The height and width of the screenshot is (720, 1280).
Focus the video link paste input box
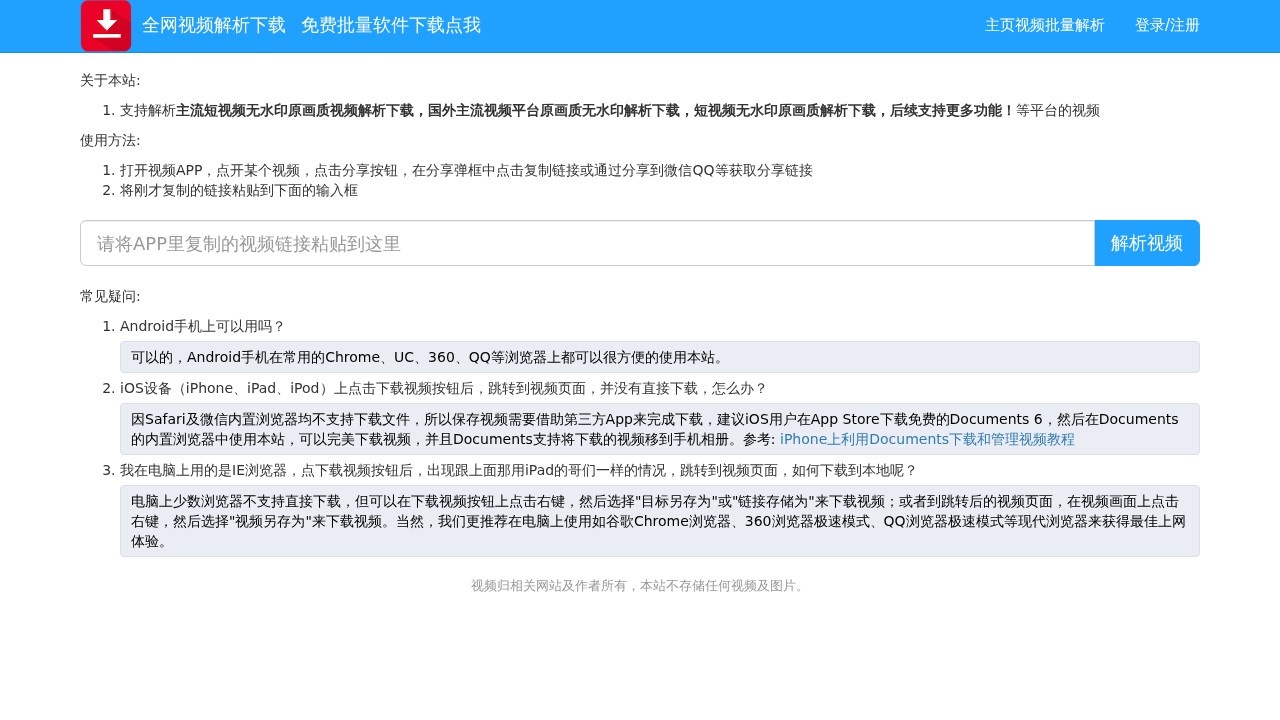[x=588, y=243]
